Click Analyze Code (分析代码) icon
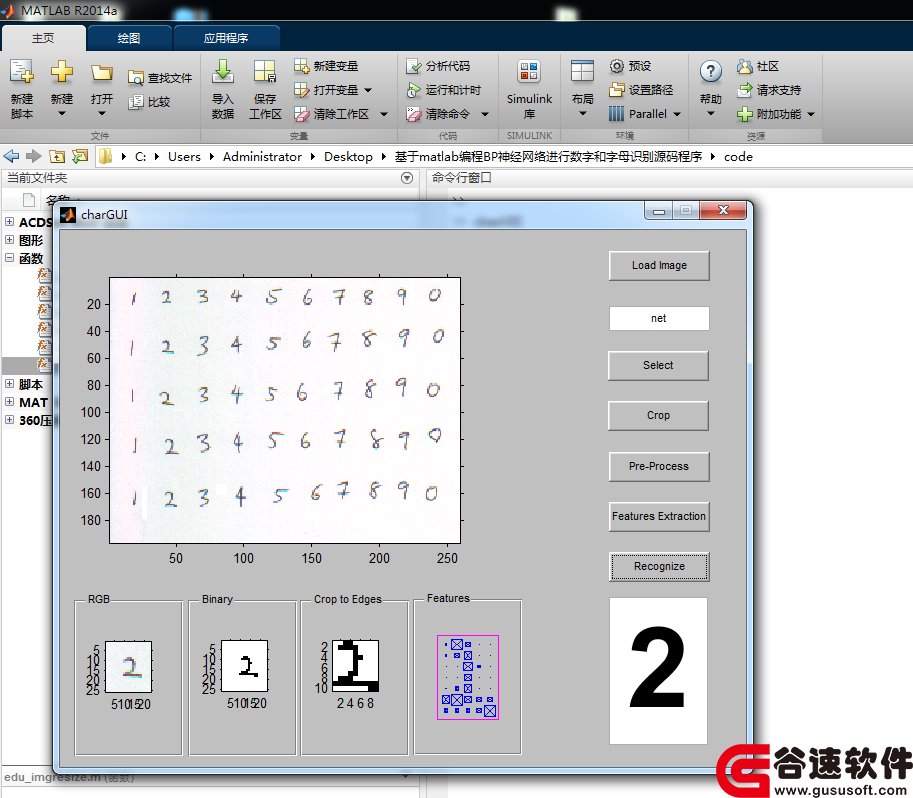 coord(413,66)
